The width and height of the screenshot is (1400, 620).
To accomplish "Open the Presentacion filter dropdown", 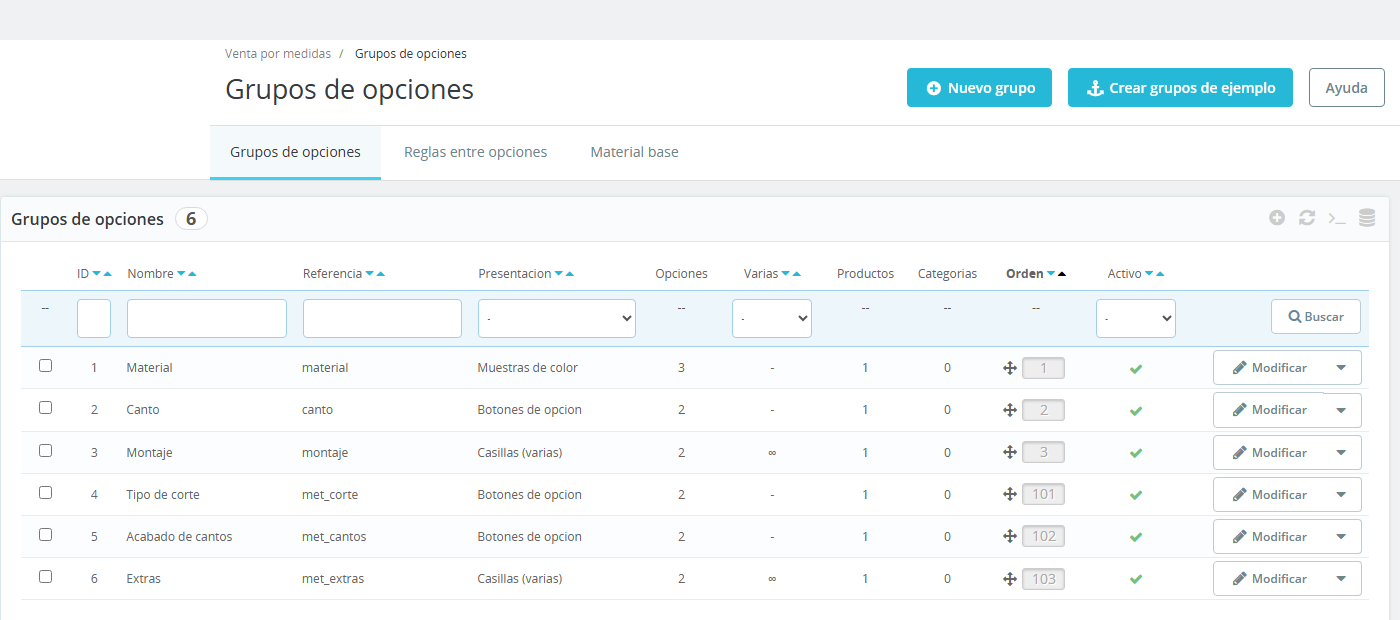I will coord(557,318).
